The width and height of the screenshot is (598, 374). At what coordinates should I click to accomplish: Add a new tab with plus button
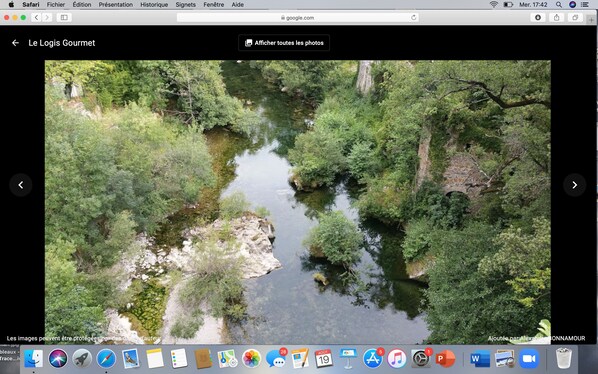coord(591,19)
